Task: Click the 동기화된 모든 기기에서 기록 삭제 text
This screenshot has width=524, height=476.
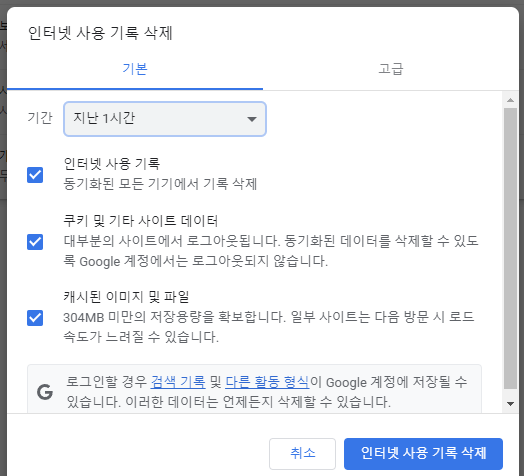Action: [x=160, y=184]
